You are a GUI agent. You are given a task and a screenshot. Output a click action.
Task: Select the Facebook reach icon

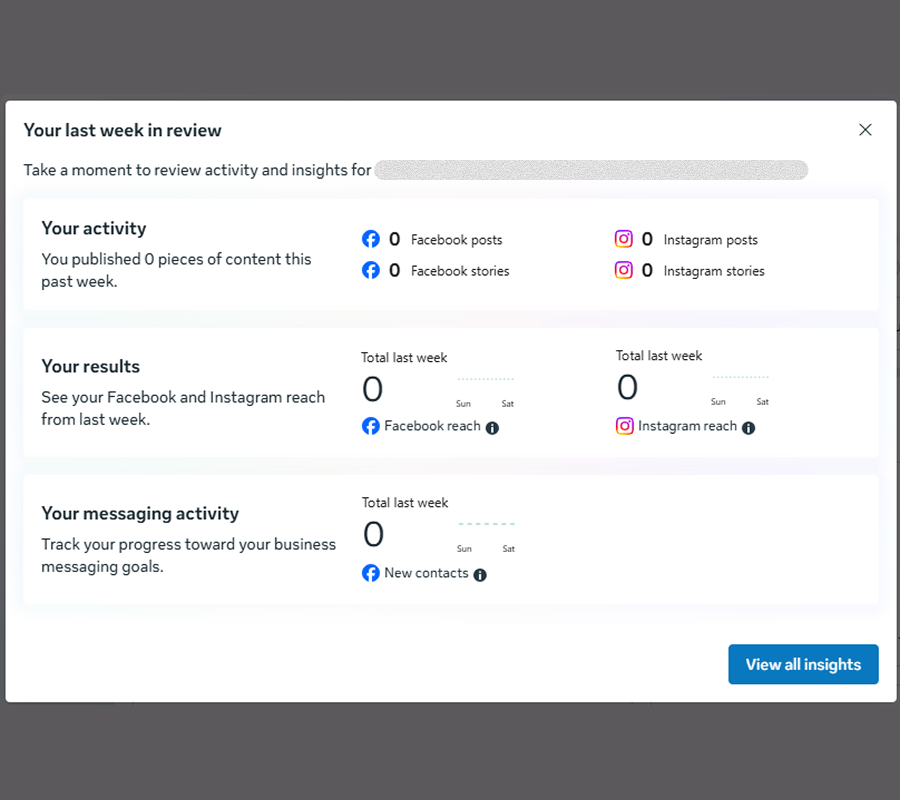371,426
